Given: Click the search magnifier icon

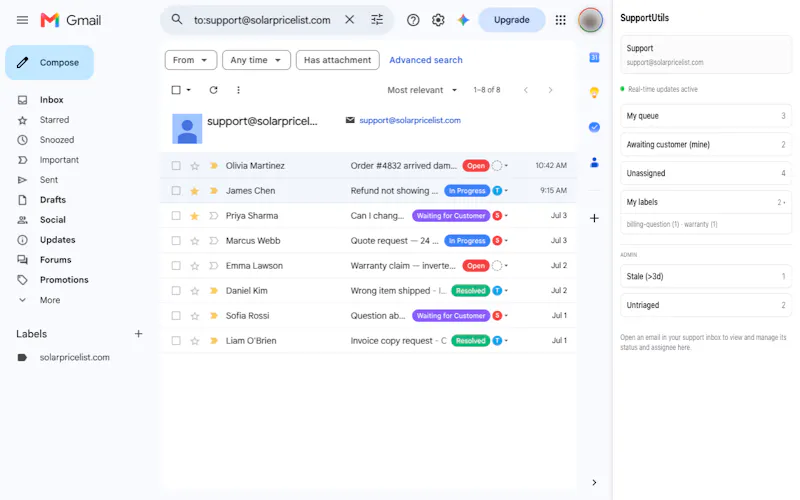Looking at the screenshot, I should click(177, 19).
